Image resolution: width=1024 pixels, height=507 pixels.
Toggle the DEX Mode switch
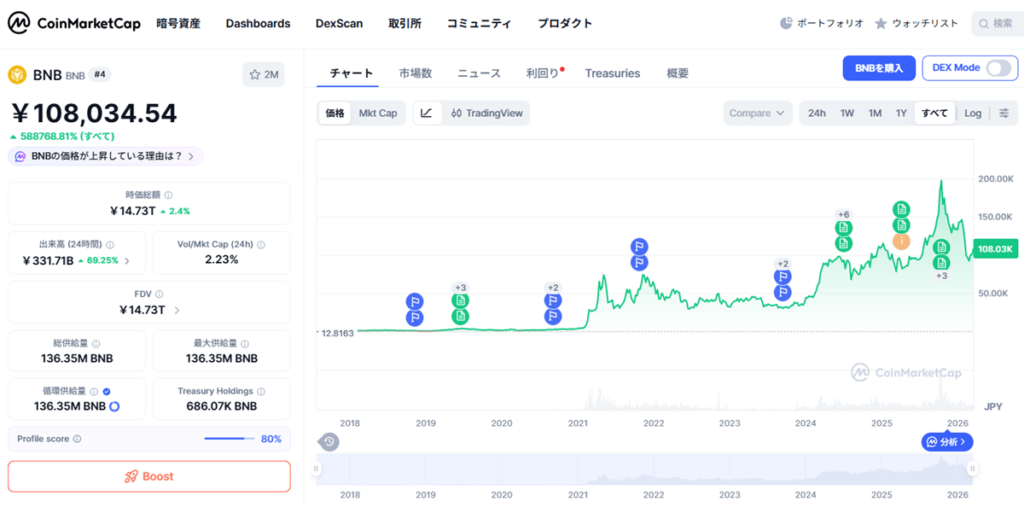click(998, 68)
